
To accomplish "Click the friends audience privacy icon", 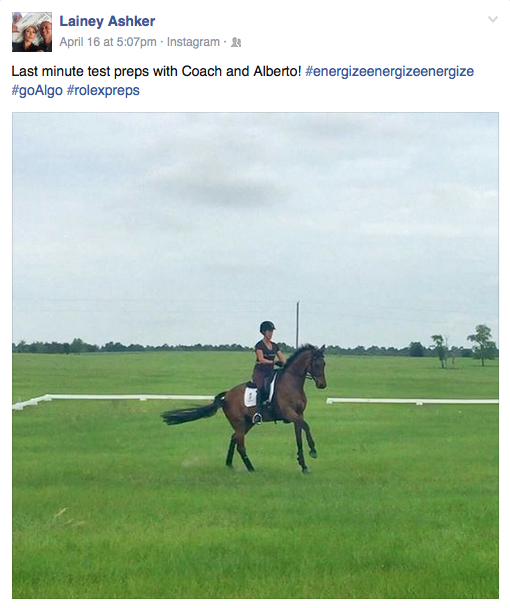I will pos(236,42).
